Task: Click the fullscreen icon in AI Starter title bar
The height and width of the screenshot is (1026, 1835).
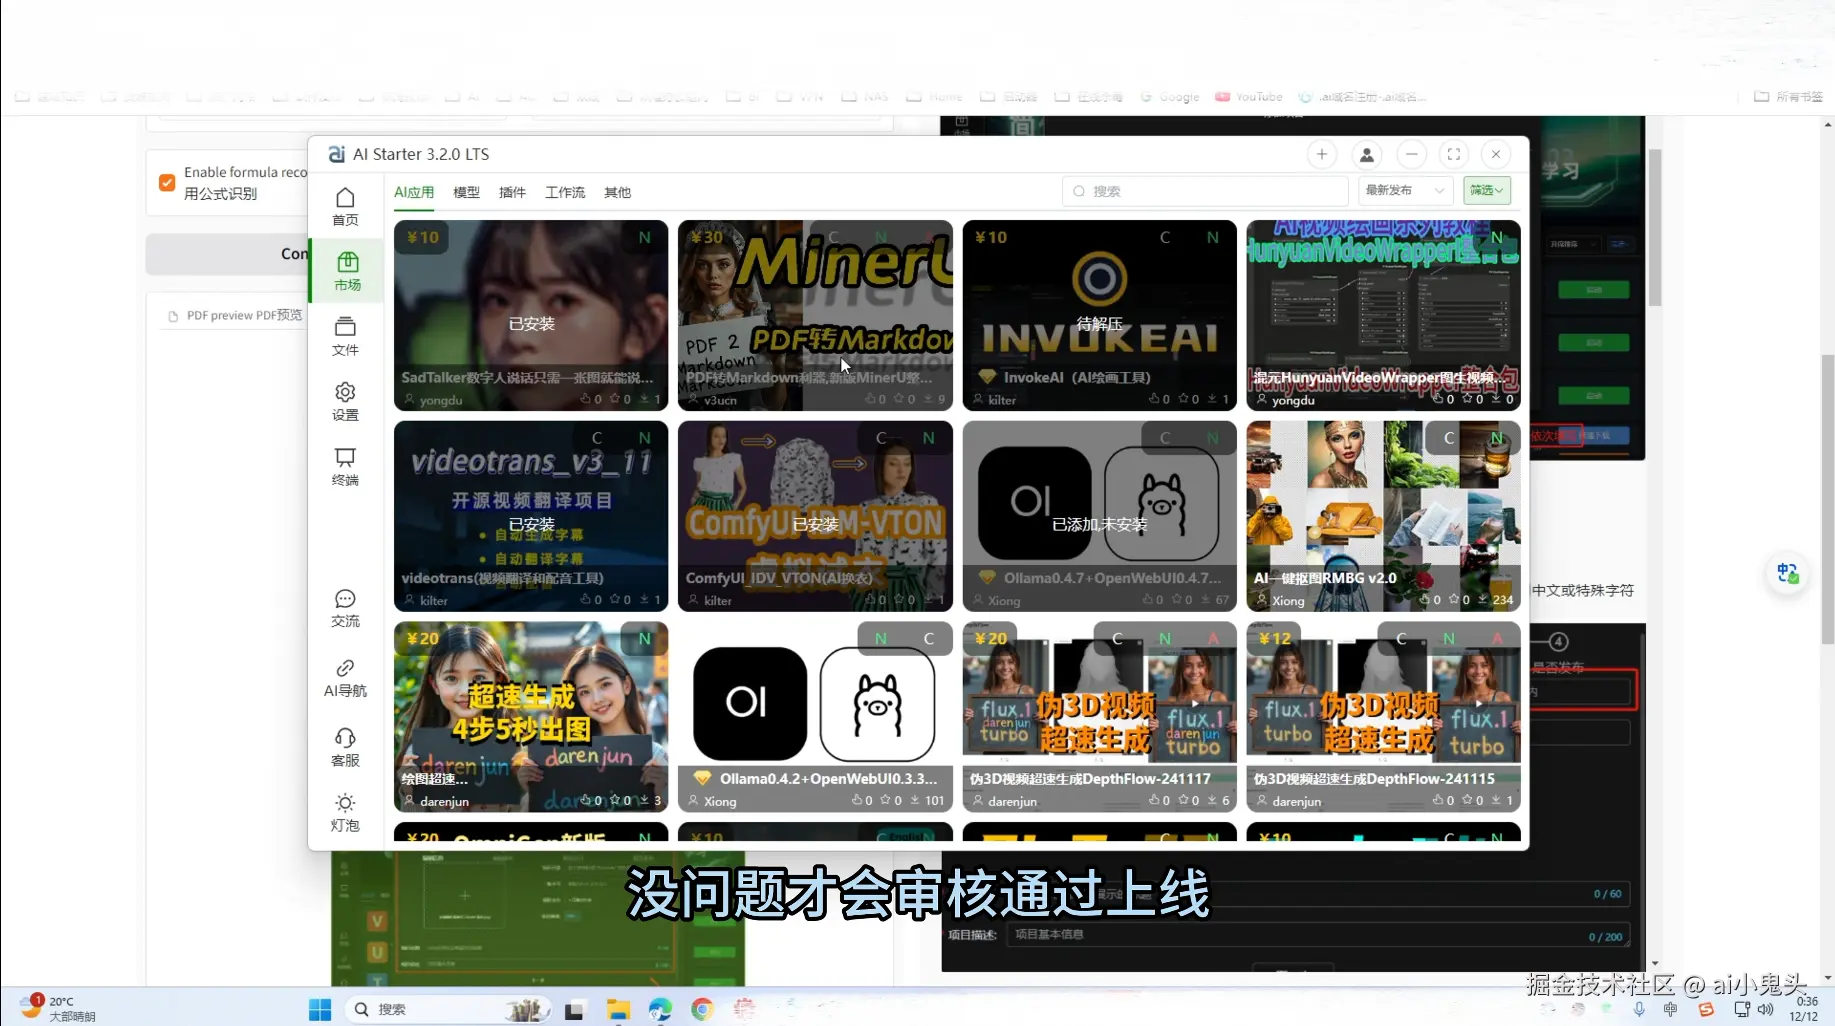Action: [x=1454, y=154]
